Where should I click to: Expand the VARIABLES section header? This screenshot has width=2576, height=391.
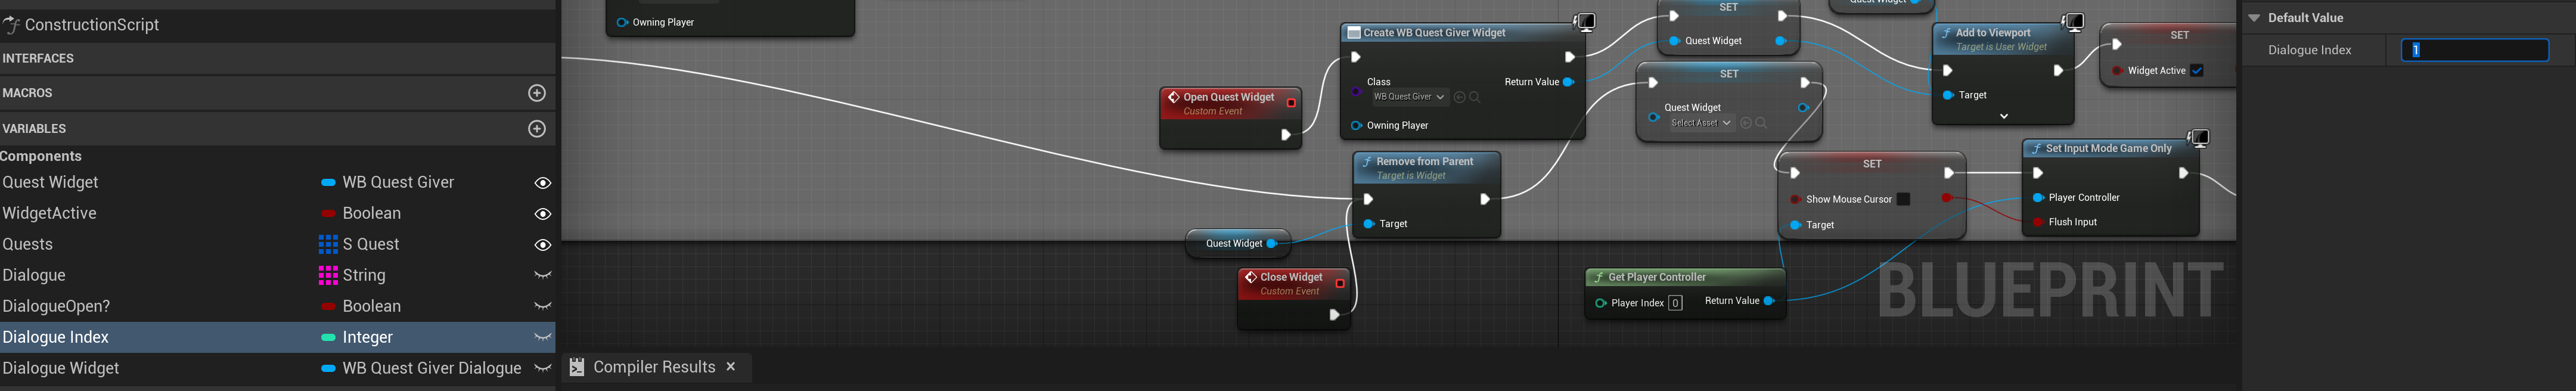click(34, 129)
